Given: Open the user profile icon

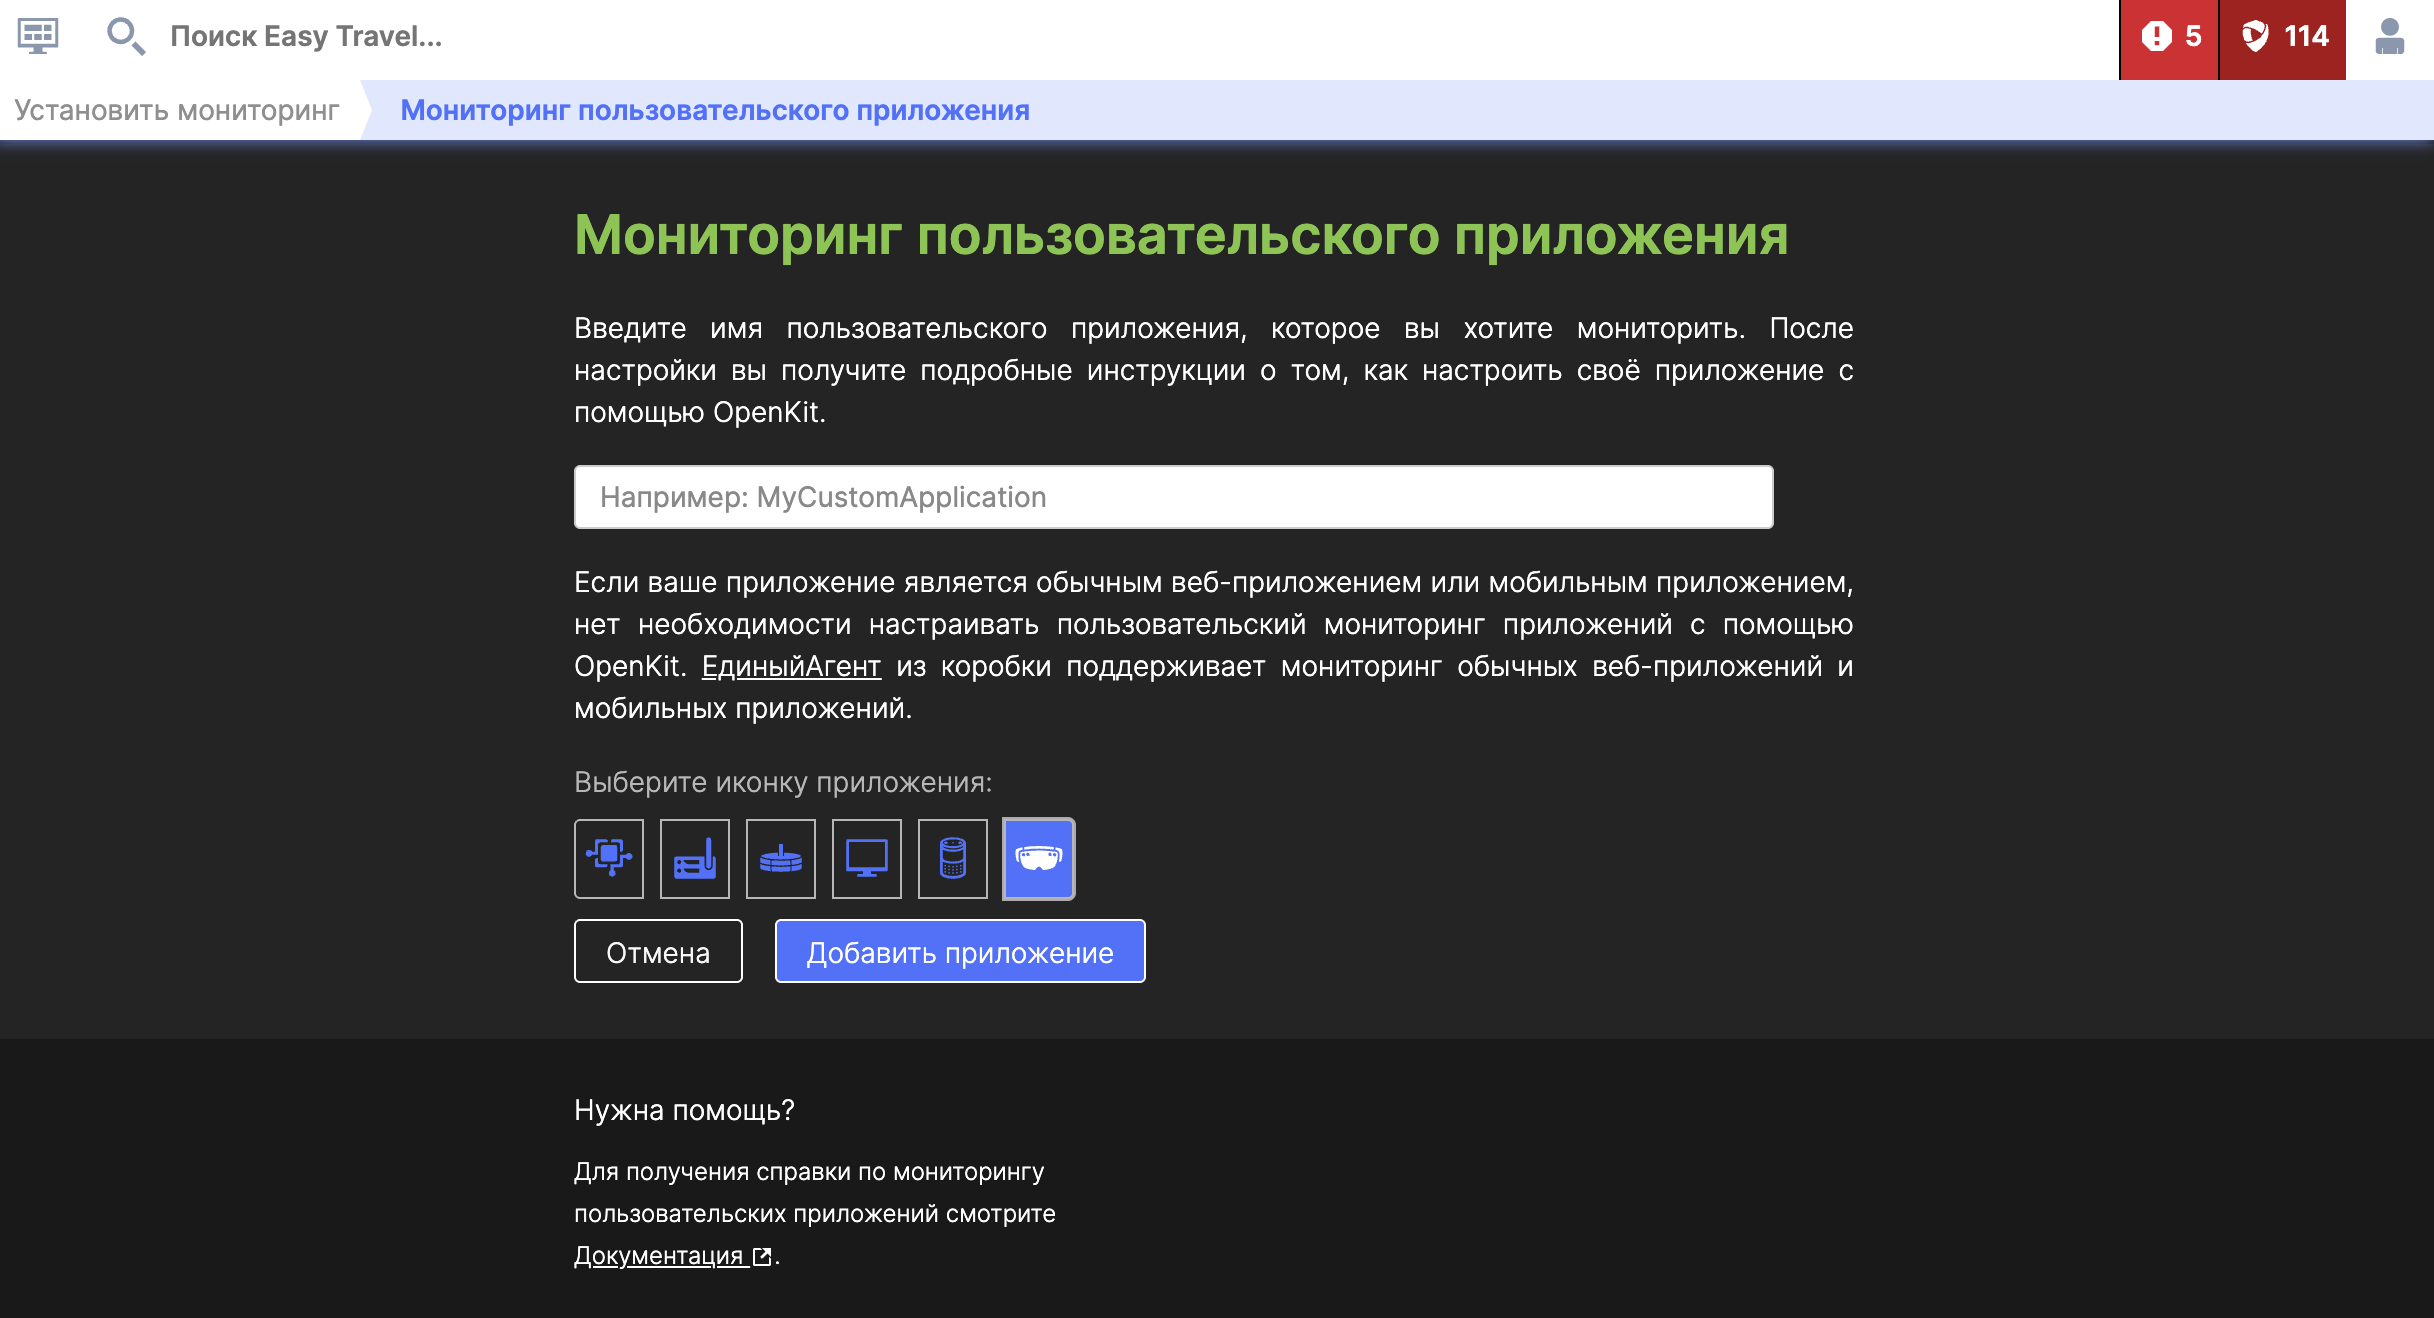Looking at the screenshot, I should 2393,37.
